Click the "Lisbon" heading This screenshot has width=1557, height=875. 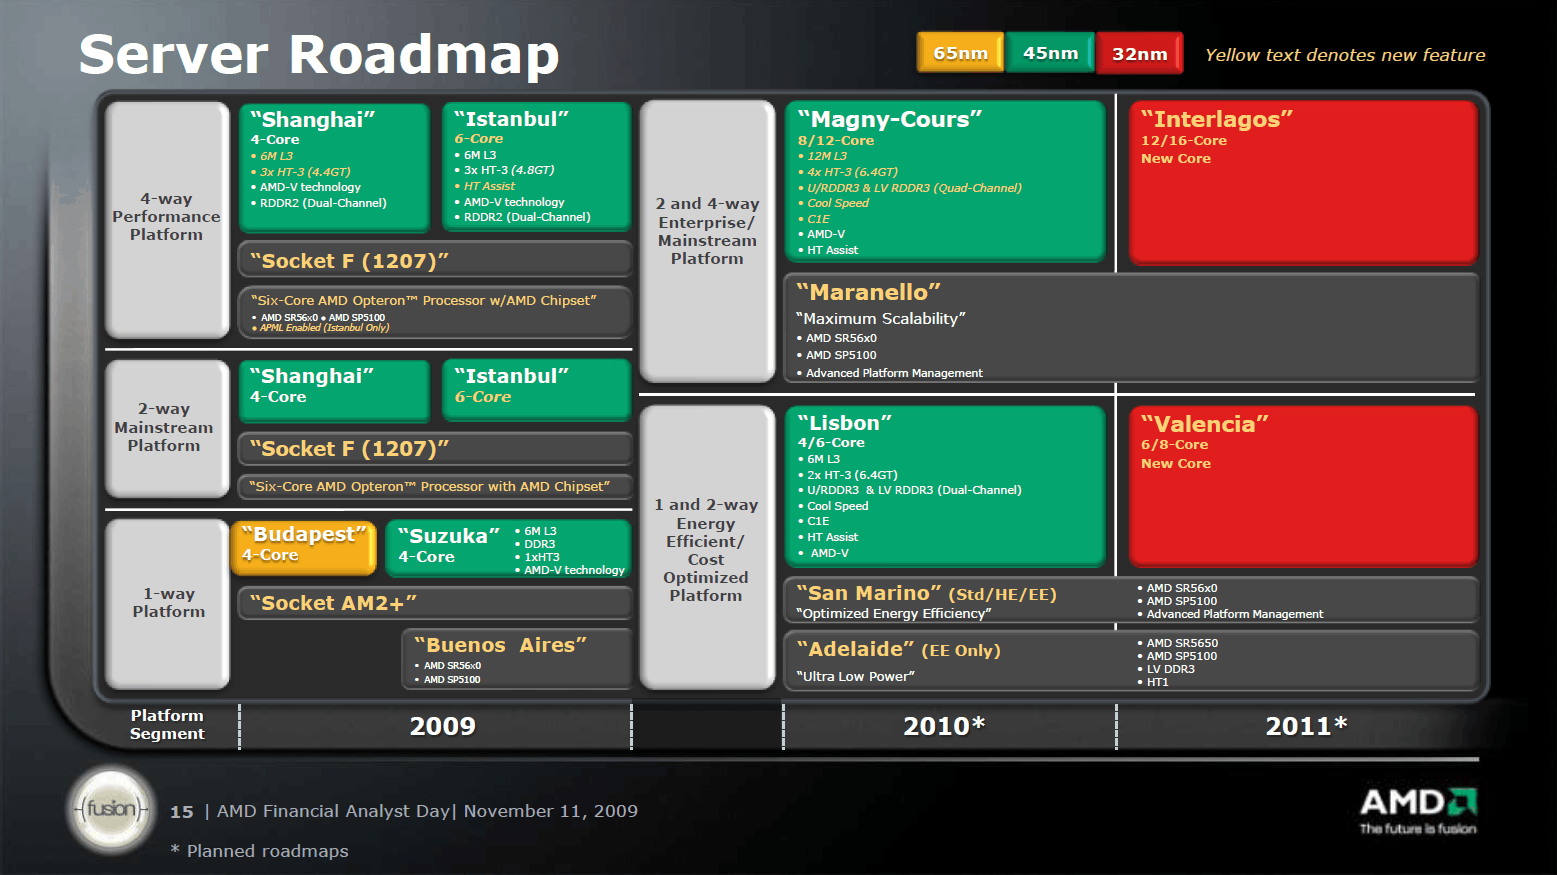pyautogui.click(x=844, y=423)
